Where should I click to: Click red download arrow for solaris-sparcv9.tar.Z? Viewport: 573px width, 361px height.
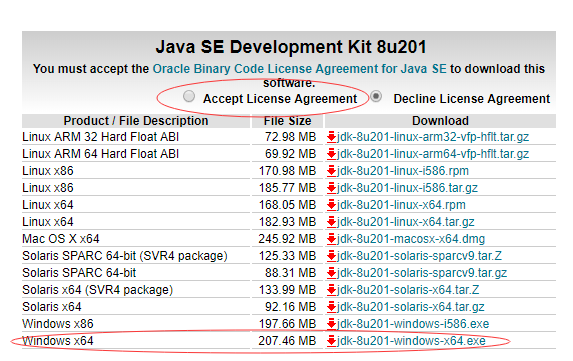(331, 256)
